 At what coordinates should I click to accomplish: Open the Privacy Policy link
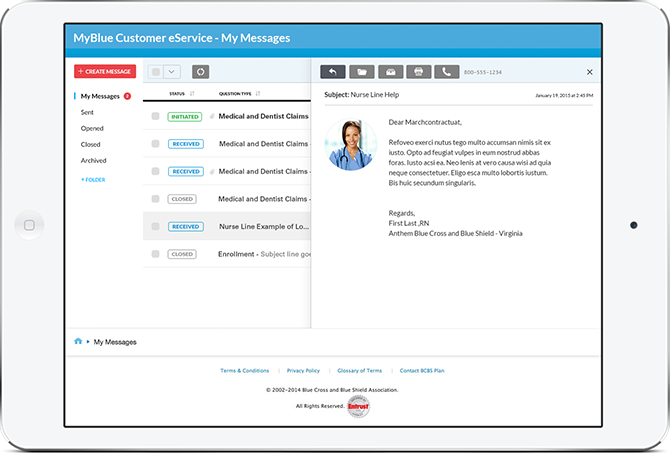[303, 371]
